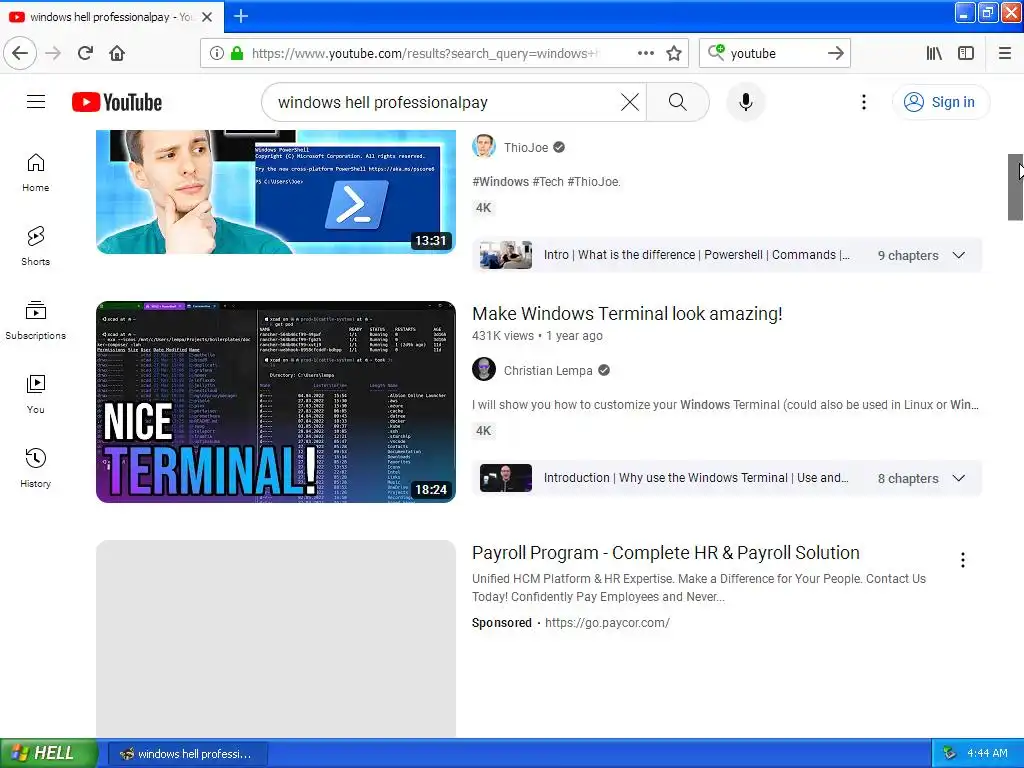
Task: Open the browser Library icon
Action: (934, 54)
